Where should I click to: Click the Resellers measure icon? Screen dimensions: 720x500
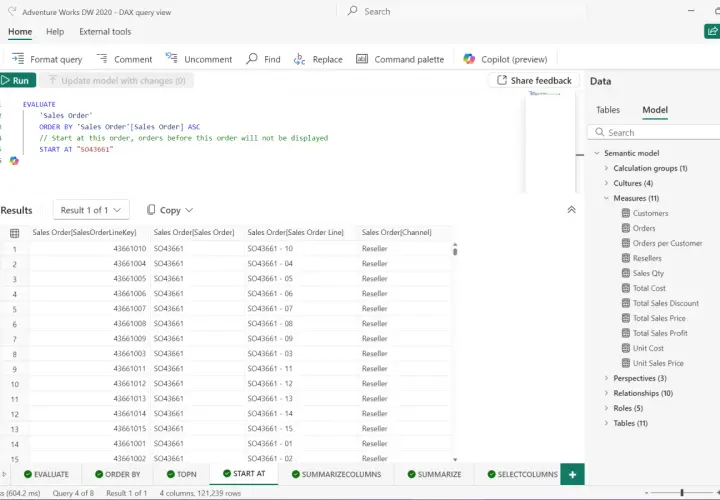point(625,258)
